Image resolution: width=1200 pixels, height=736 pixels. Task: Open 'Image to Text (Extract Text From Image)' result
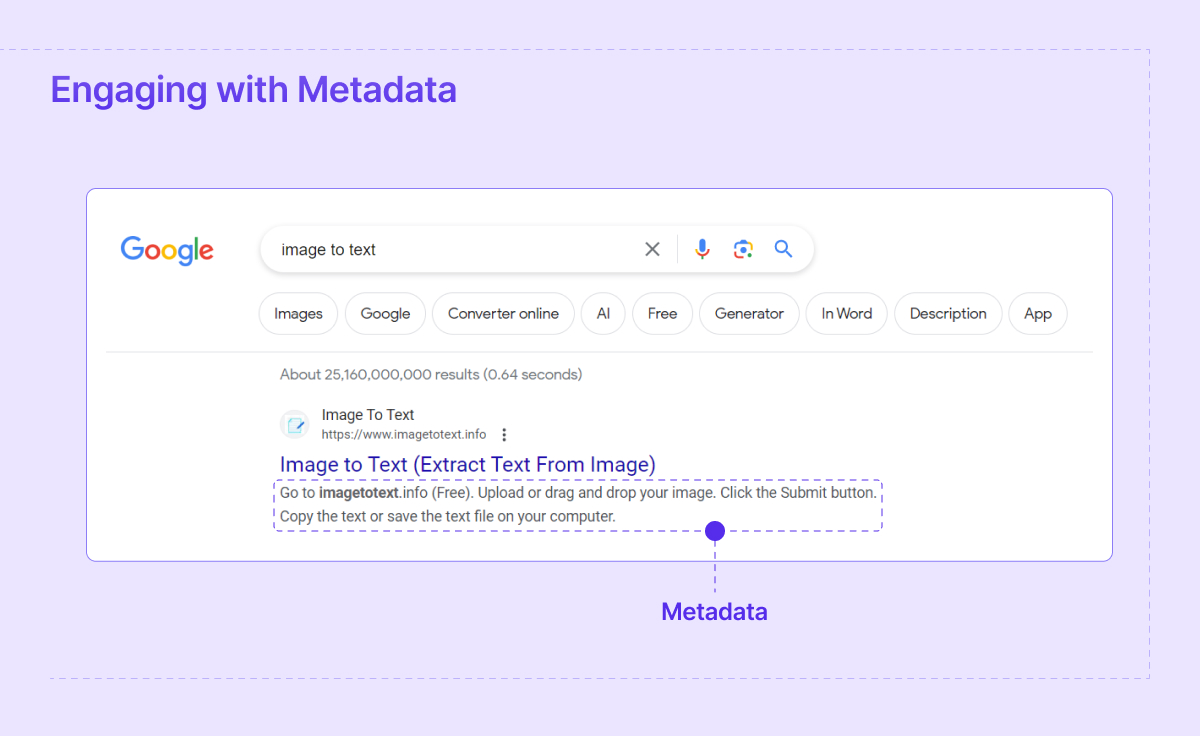coord(468,465)
